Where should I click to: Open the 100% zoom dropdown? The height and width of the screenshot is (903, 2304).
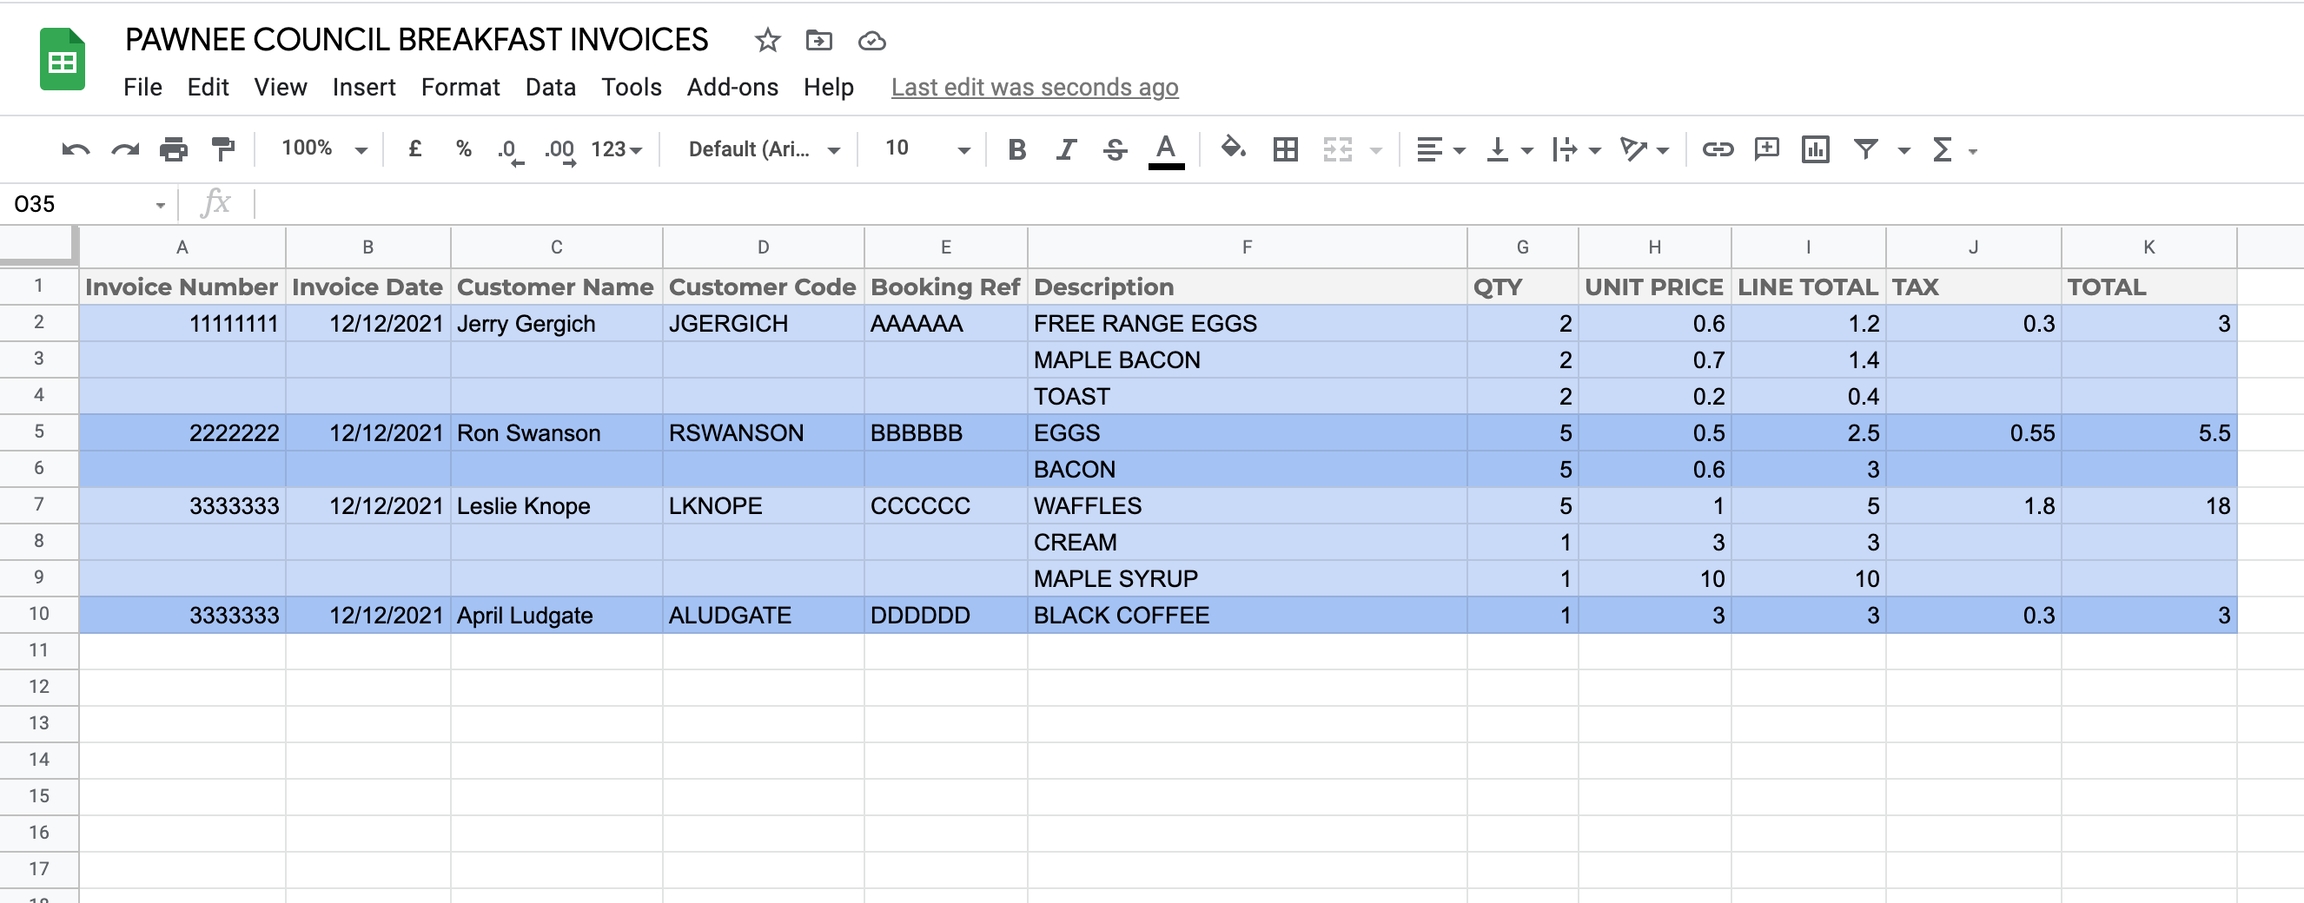point(324,150)
